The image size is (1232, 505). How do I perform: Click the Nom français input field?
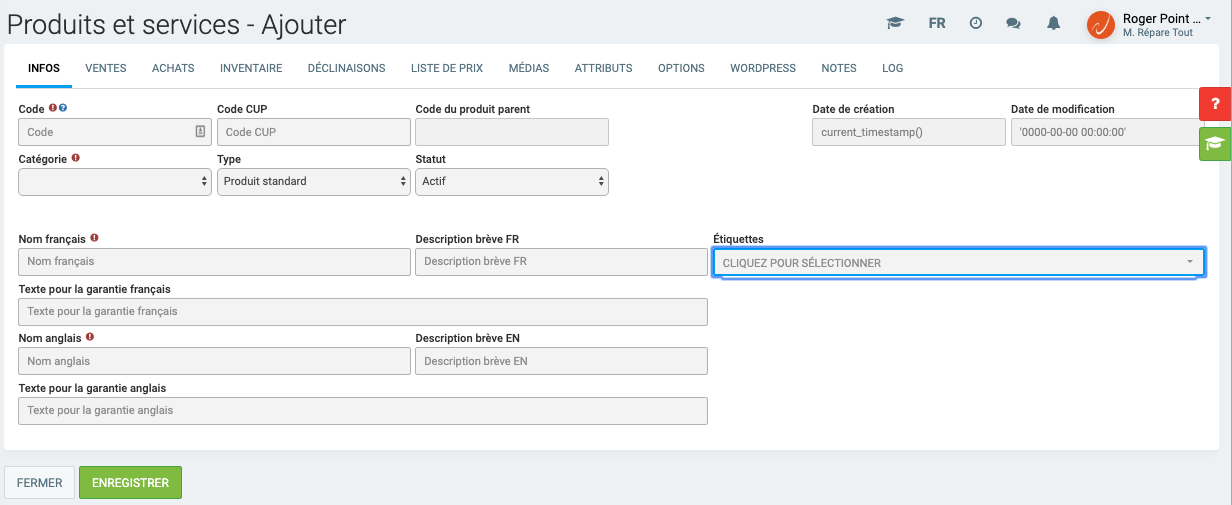coord(214,262)
